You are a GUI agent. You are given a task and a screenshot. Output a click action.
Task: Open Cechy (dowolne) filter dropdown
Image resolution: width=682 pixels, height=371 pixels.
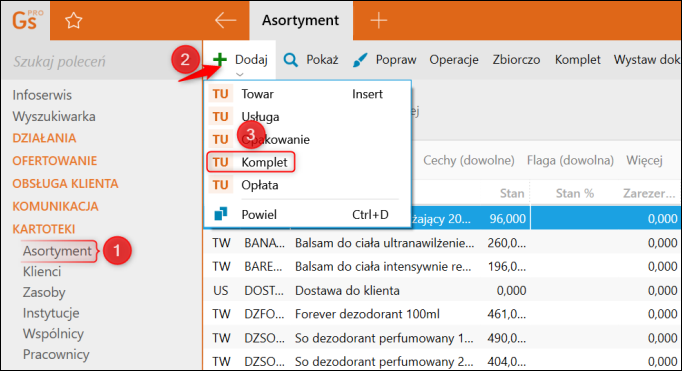point(468,160)
